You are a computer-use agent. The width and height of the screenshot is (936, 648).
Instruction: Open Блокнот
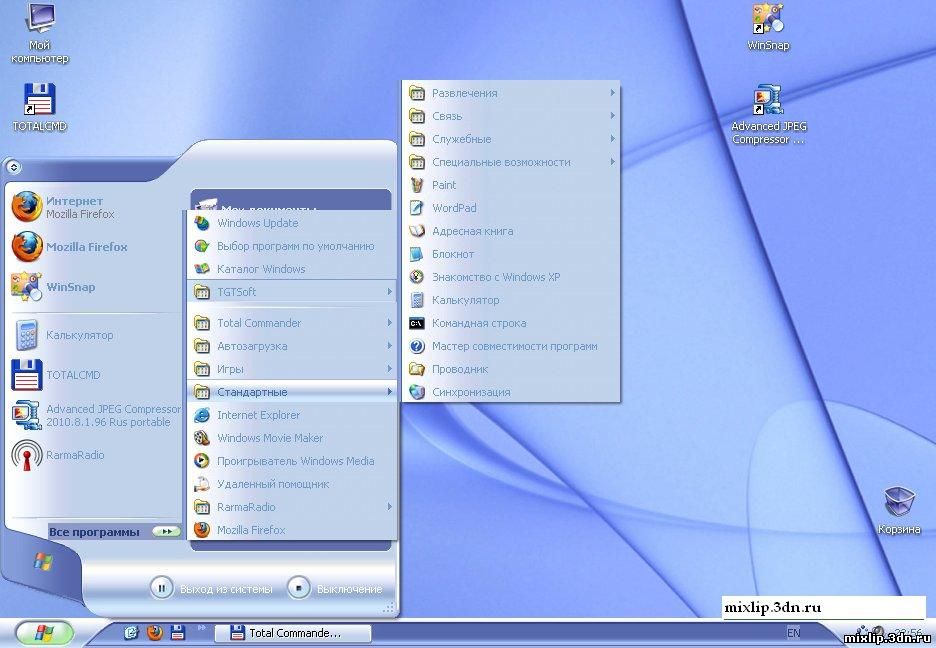tap(511, 254)
